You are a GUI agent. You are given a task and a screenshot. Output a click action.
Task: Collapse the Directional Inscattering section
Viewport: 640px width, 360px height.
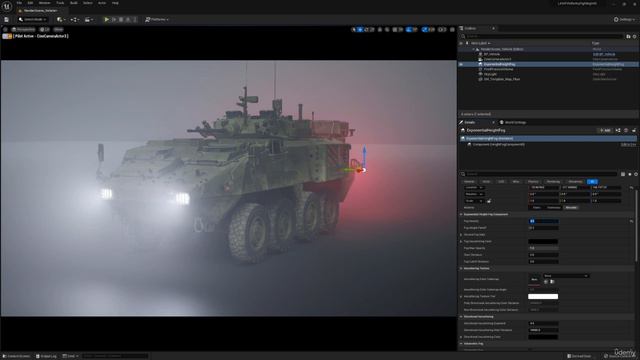coord(462,316)
